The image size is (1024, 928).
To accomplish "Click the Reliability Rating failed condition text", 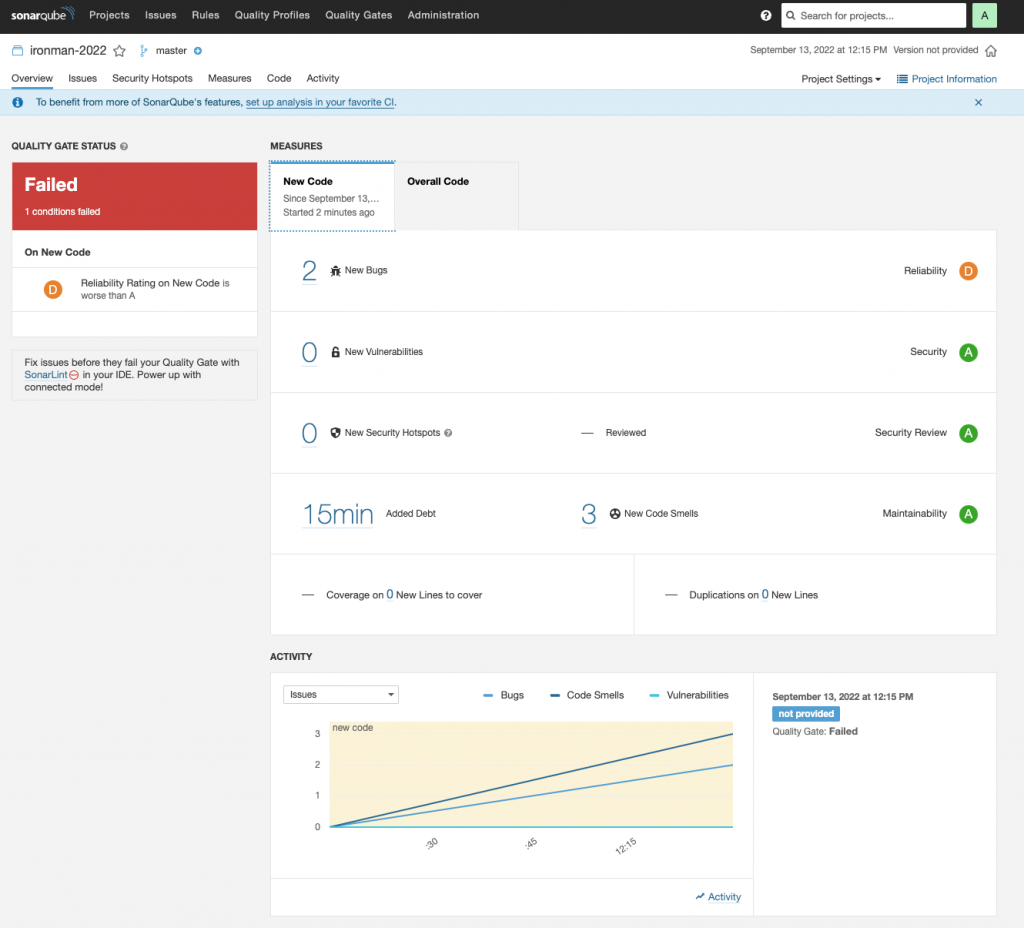I will click(155, 289).
